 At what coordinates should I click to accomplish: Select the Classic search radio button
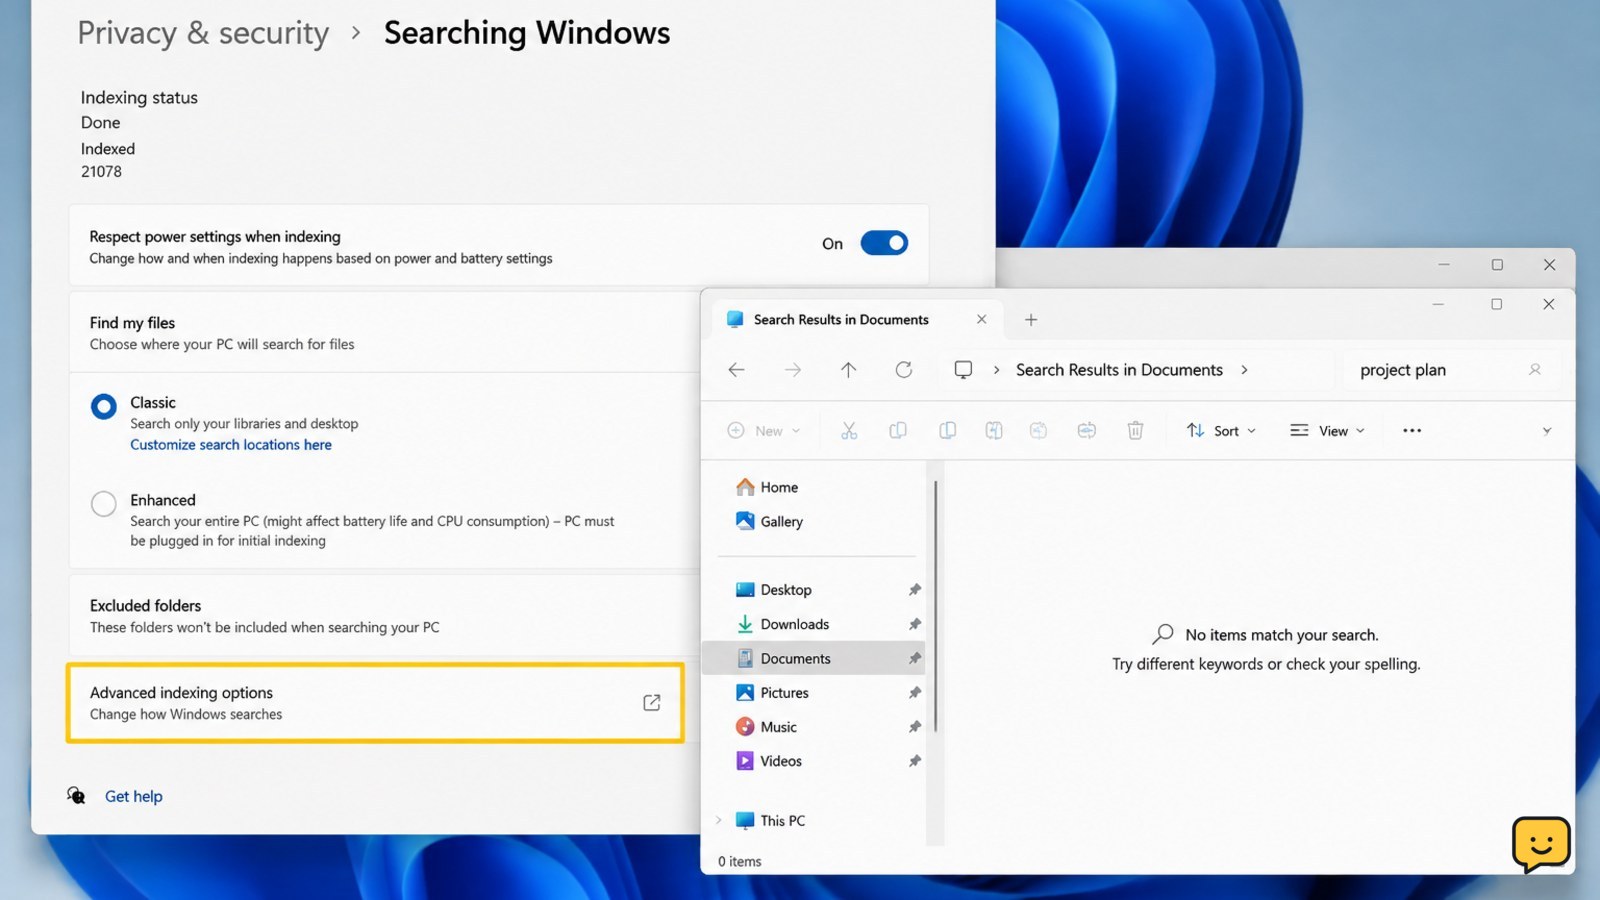click(x=104, y=406)
